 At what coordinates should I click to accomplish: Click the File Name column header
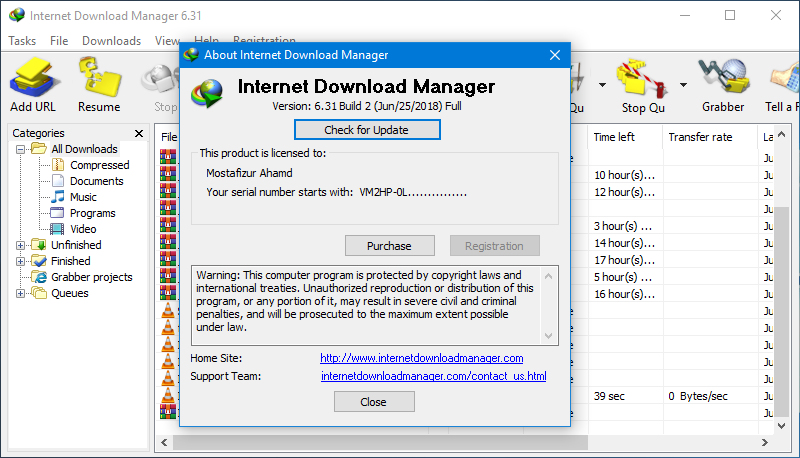[x=167, y=137]
